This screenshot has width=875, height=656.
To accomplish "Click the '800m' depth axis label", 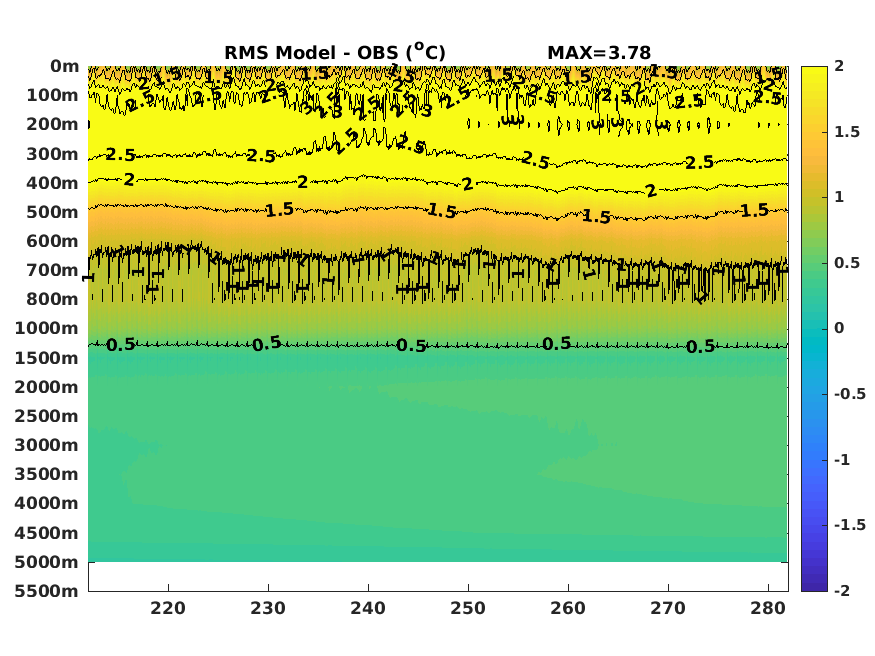I will pos(52,299).
